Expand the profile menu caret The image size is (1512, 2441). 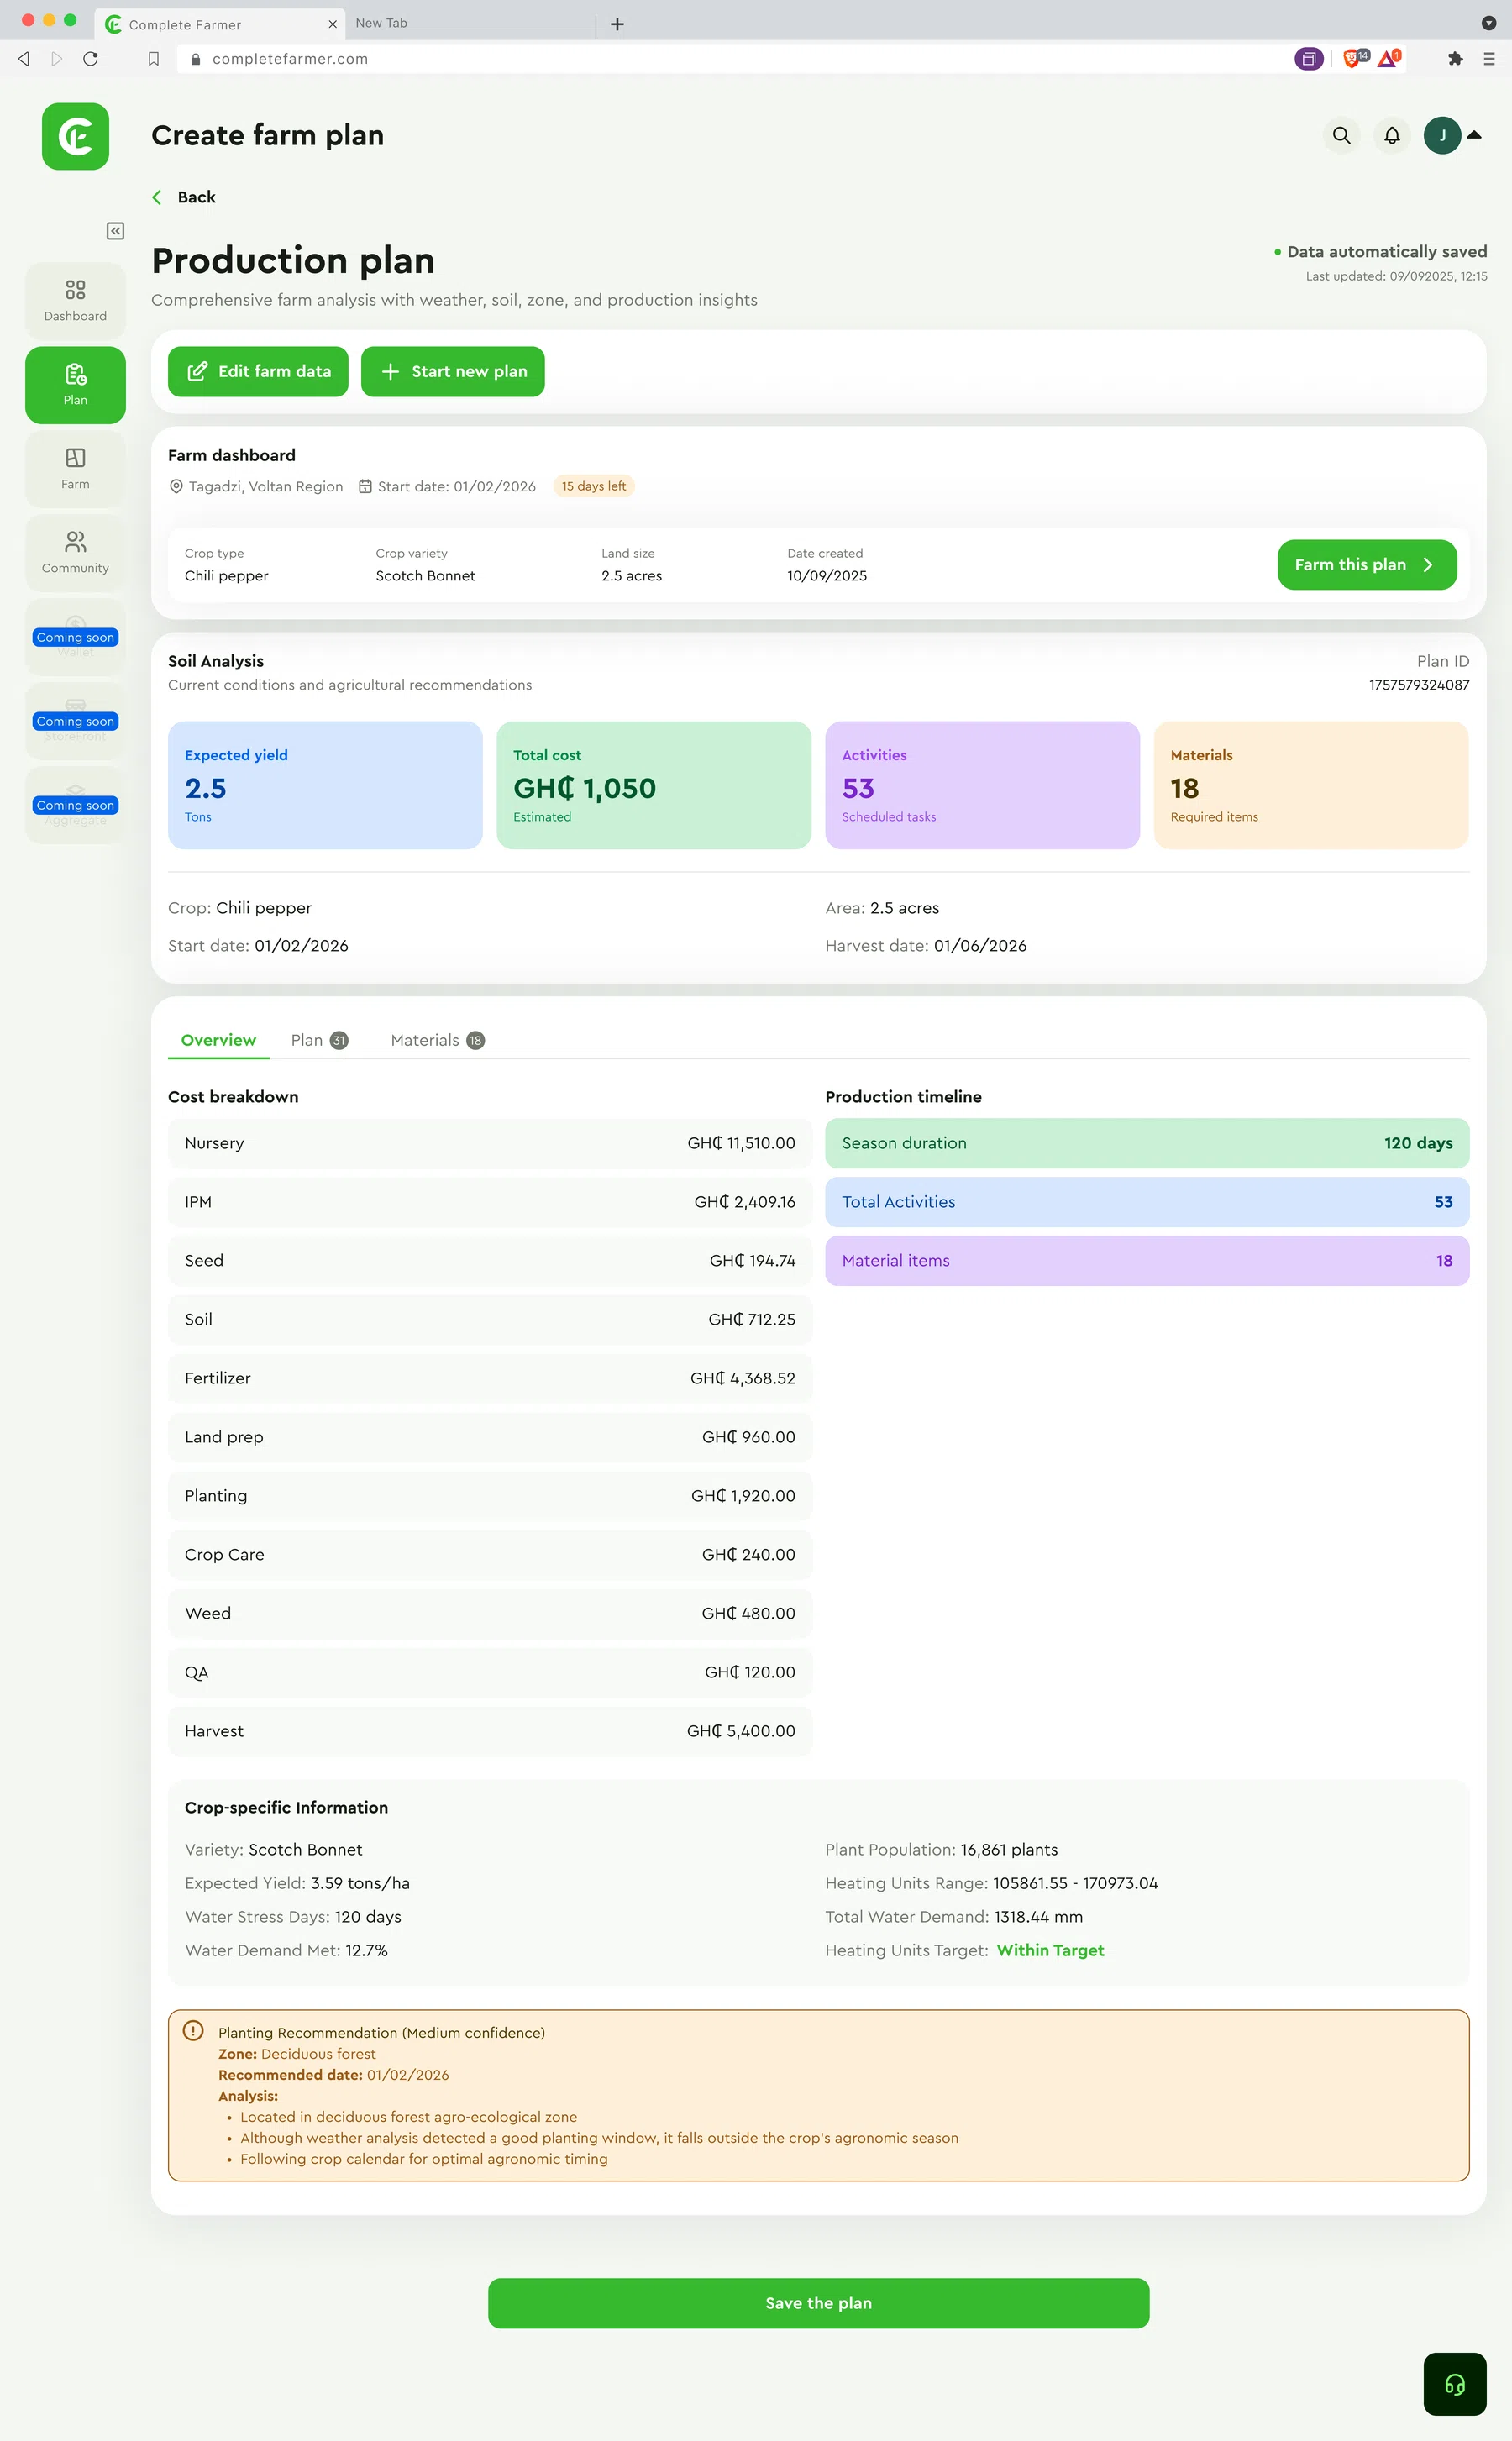pos(1474,134)
